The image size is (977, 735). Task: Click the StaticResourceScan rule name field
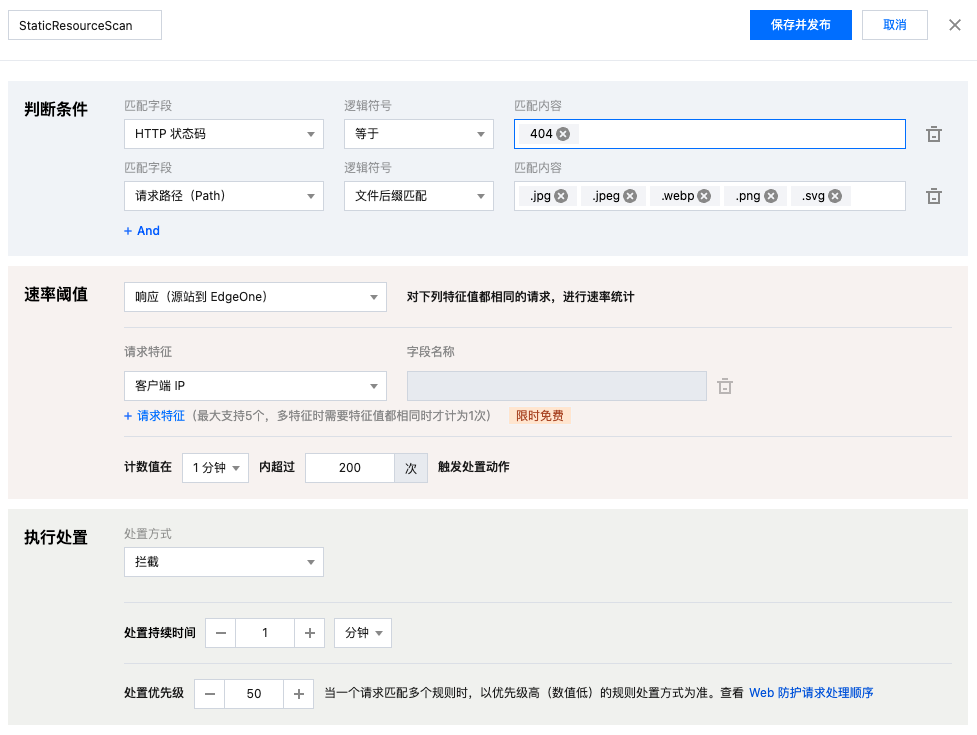point(85,25)
